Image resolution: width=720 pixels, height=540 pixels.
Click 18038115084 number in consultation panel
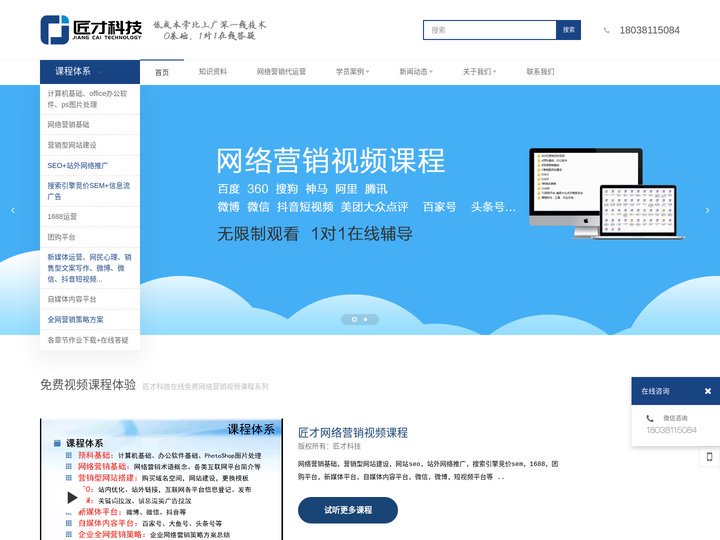(x=671, y=430)
